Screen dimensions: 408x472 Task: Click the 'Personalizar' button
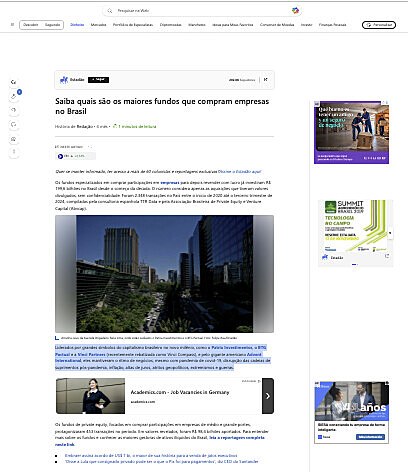coord(379,25)
